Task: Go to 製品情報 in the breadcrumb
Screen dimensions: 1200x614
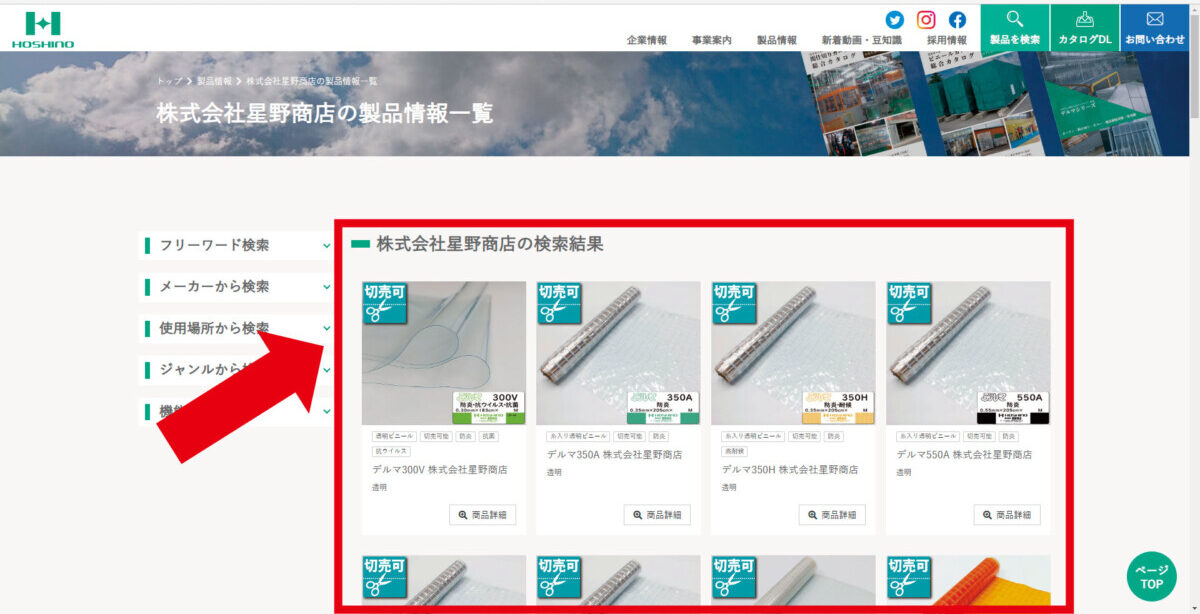Action: pyautogui.click(x=214, y=81)
